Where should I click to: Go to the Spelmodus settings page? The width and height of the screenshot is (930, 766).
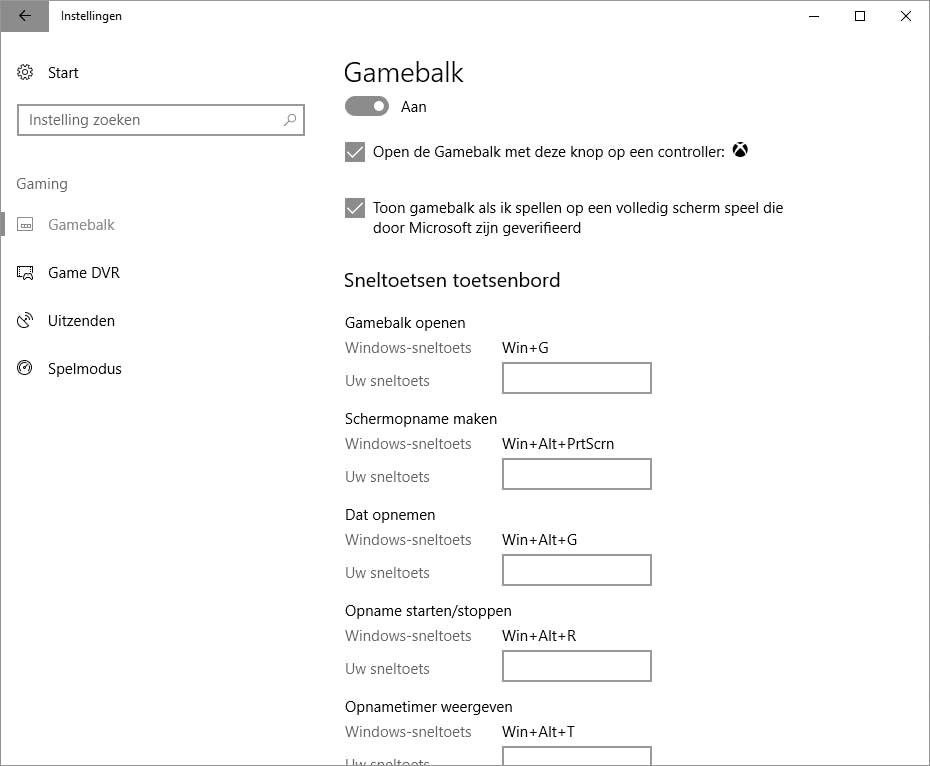84,369
